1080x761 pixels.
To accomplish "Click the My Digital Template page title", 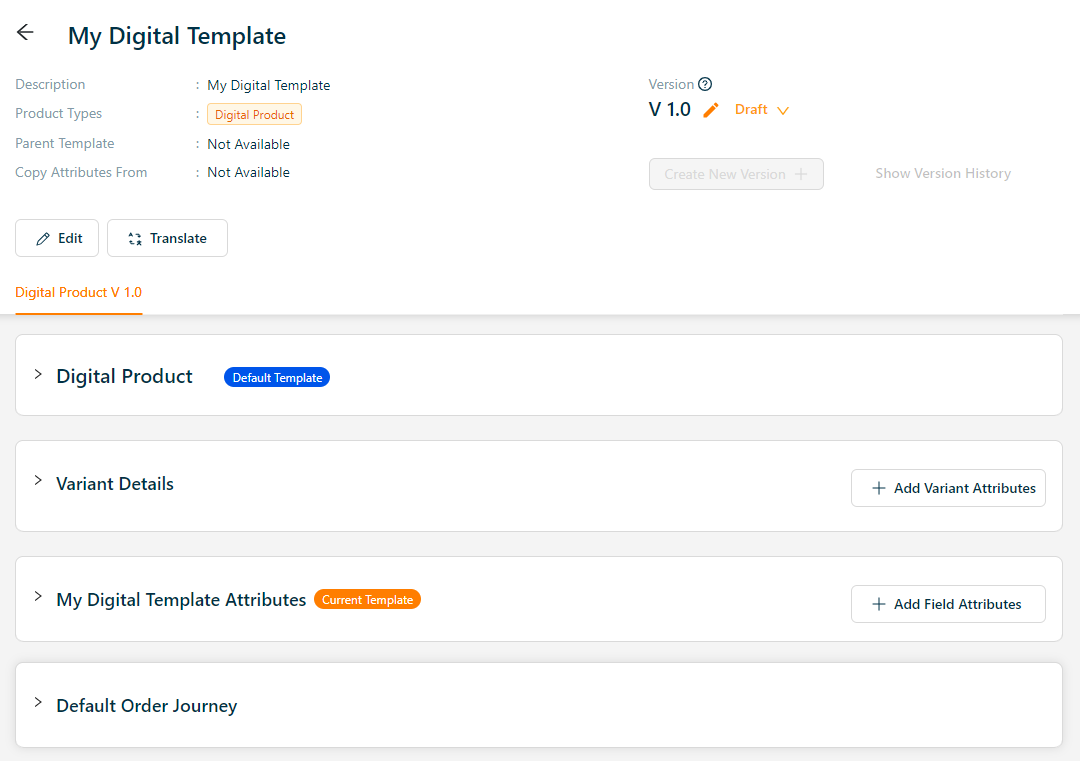I will pyautogui.click(x=177, y=36).
